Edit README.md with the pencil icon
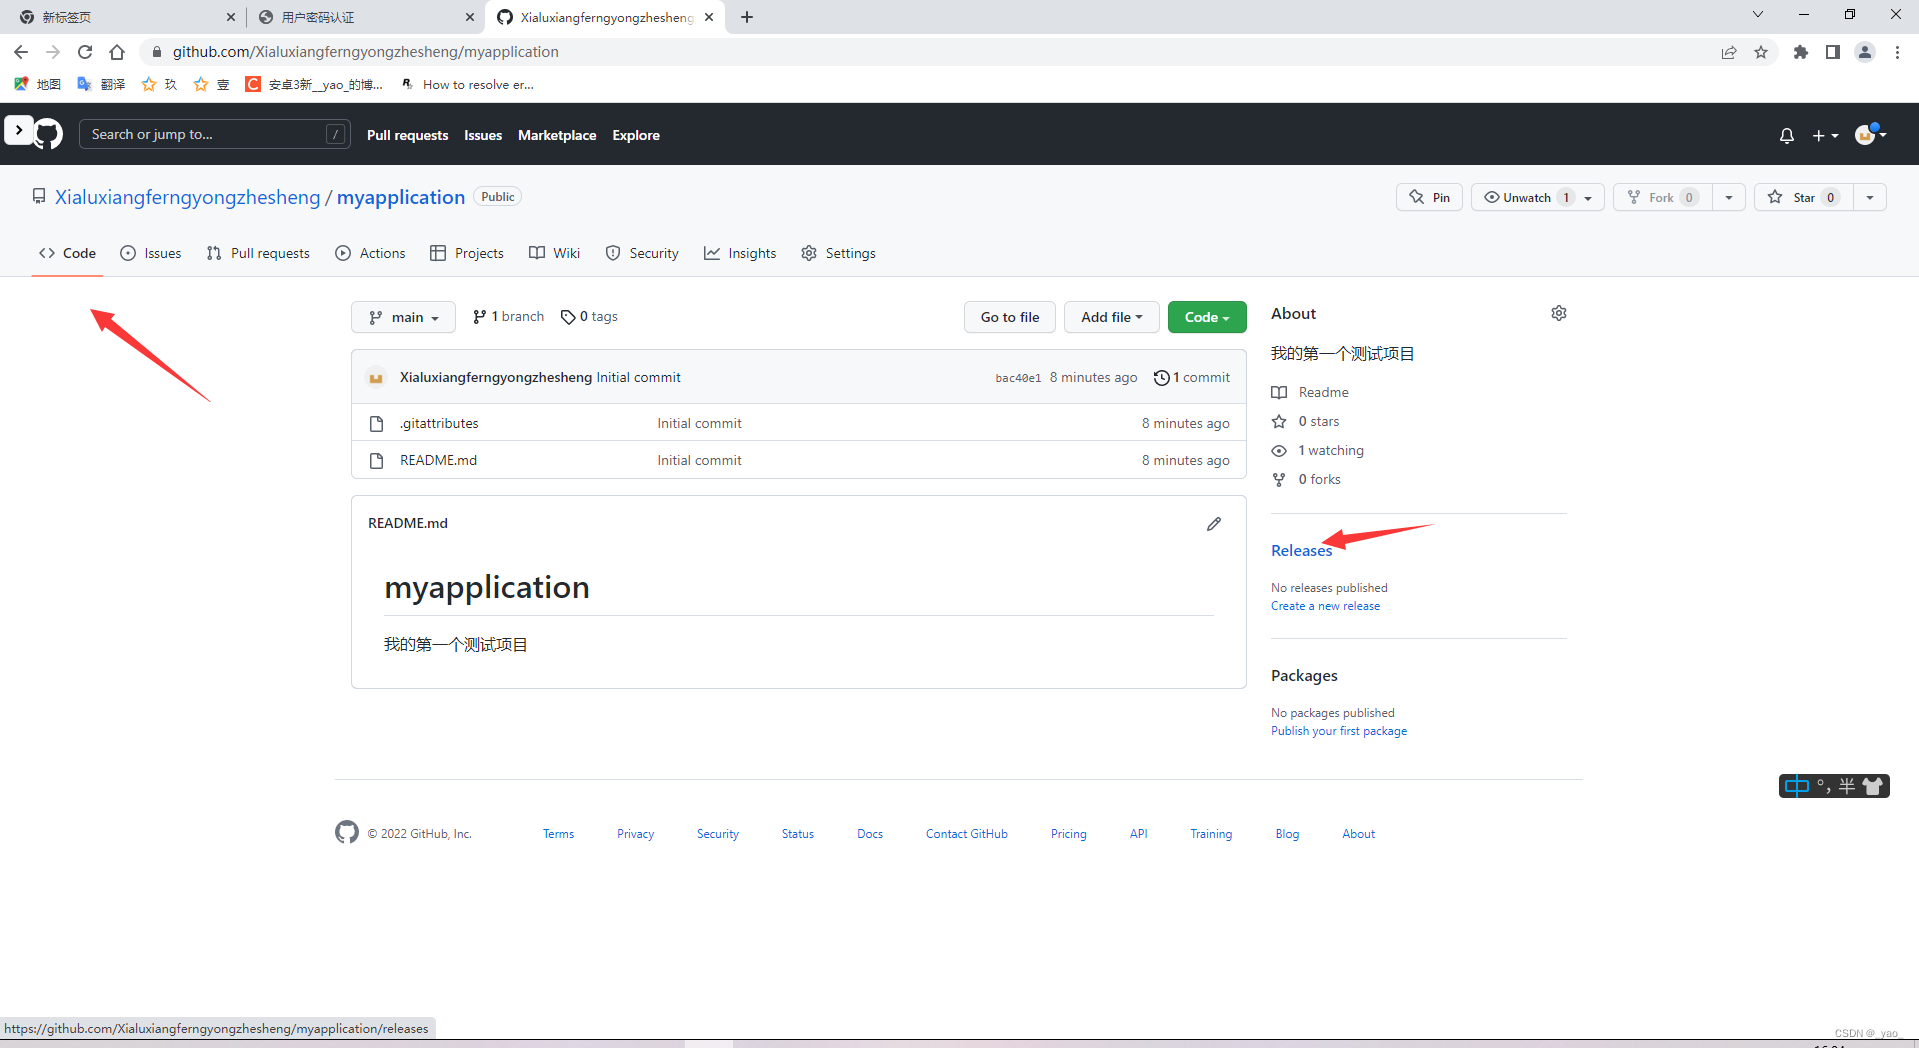The image size is (1919, 1048). click(1214, 524)
